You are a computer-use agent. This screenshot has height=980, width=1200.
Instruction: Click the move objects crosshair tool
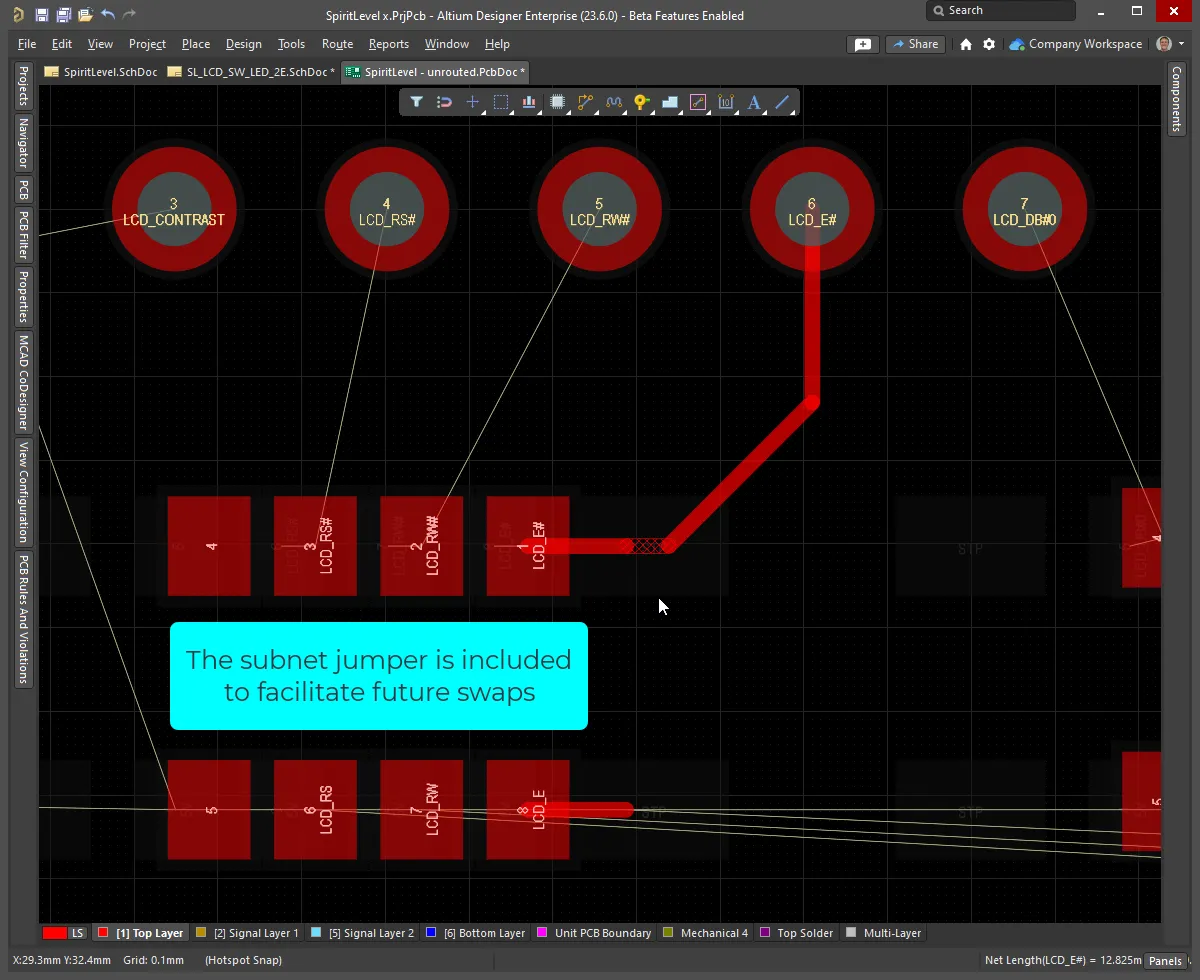pos(473,102)
